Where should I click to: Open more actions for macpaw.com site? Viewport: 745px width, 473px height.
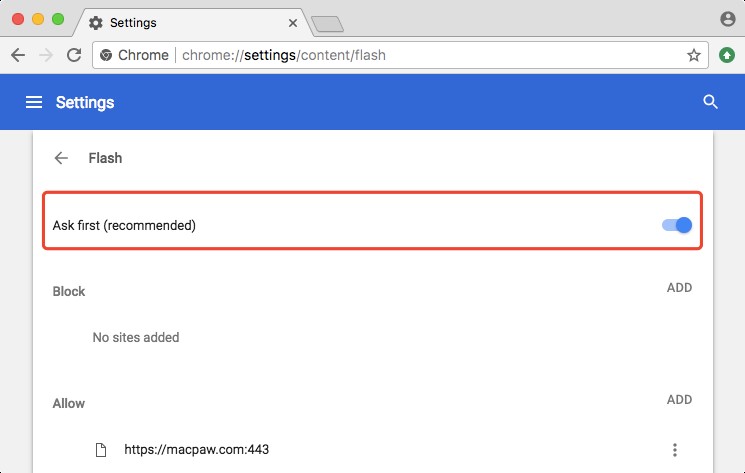[675, 450]
